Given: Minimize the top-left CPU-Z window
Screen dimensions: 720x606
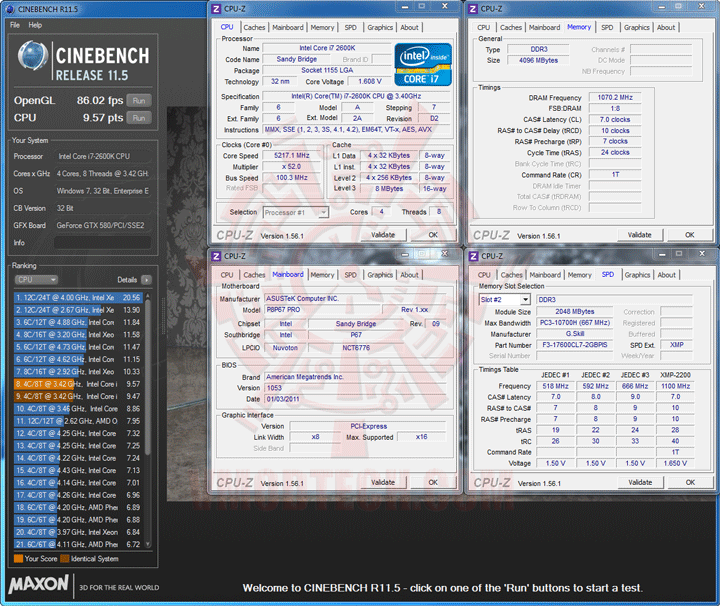Looking at the screenshot, I should click(x=405, y=6).
